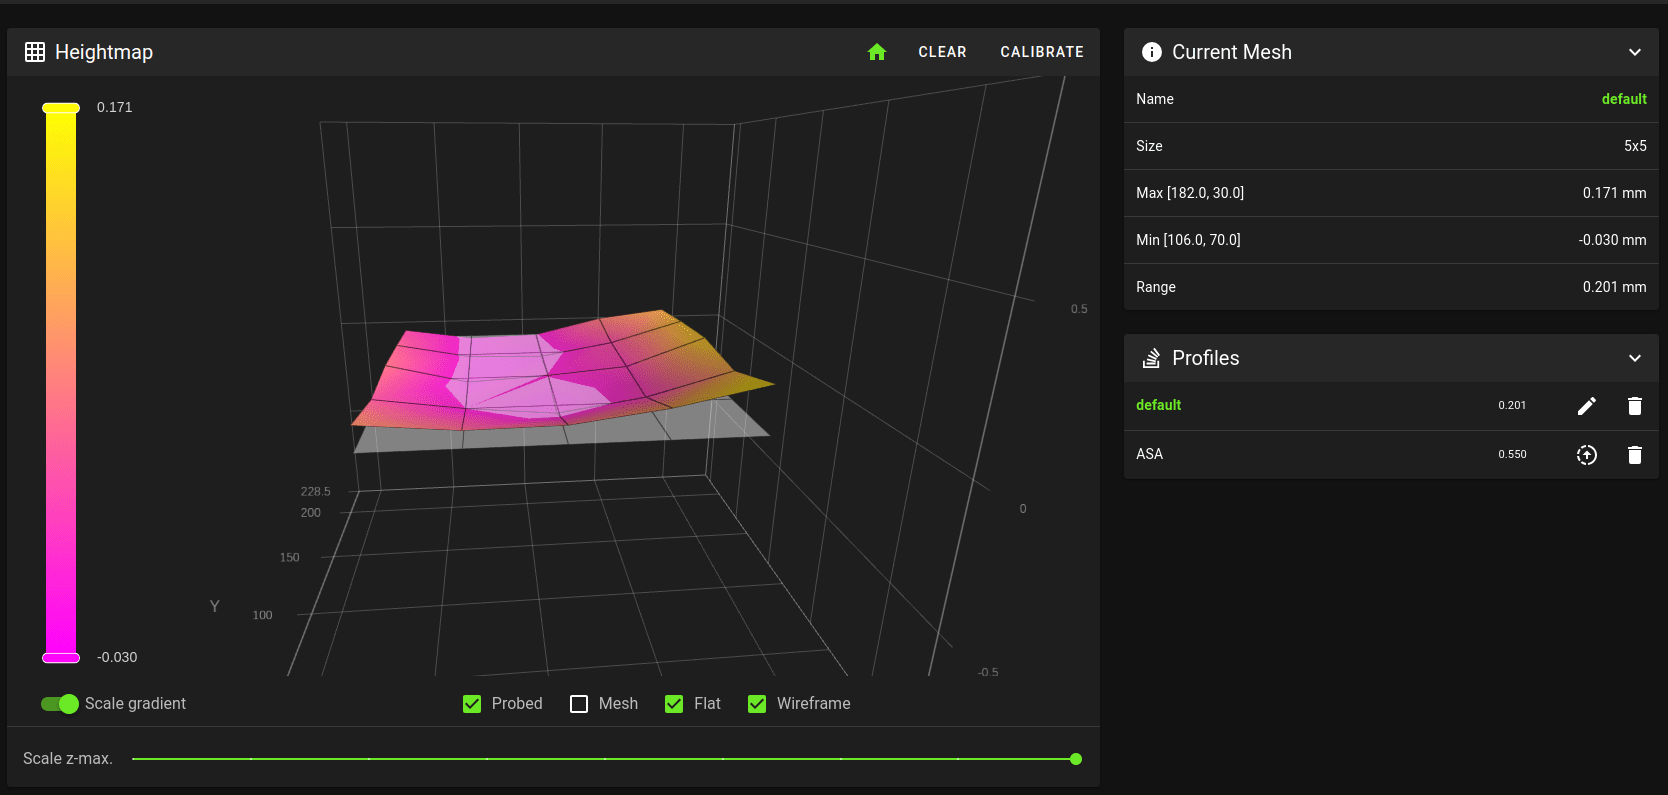This screenshot has height=795, width=1668.
Task: Click the 'Scale z-max.' label
Action: 68,759
